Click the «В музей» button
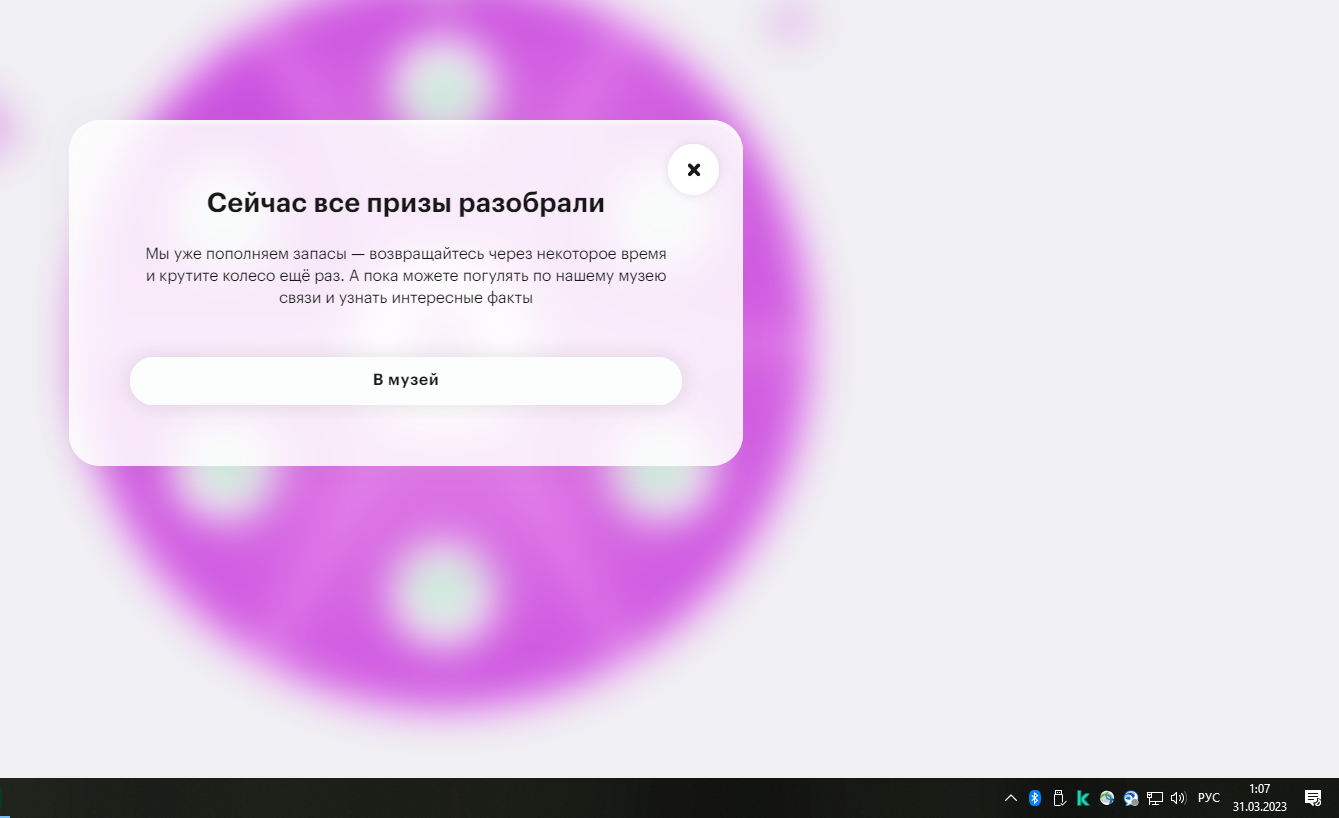This screenshot has width=1339, height=818. point(406,380)
